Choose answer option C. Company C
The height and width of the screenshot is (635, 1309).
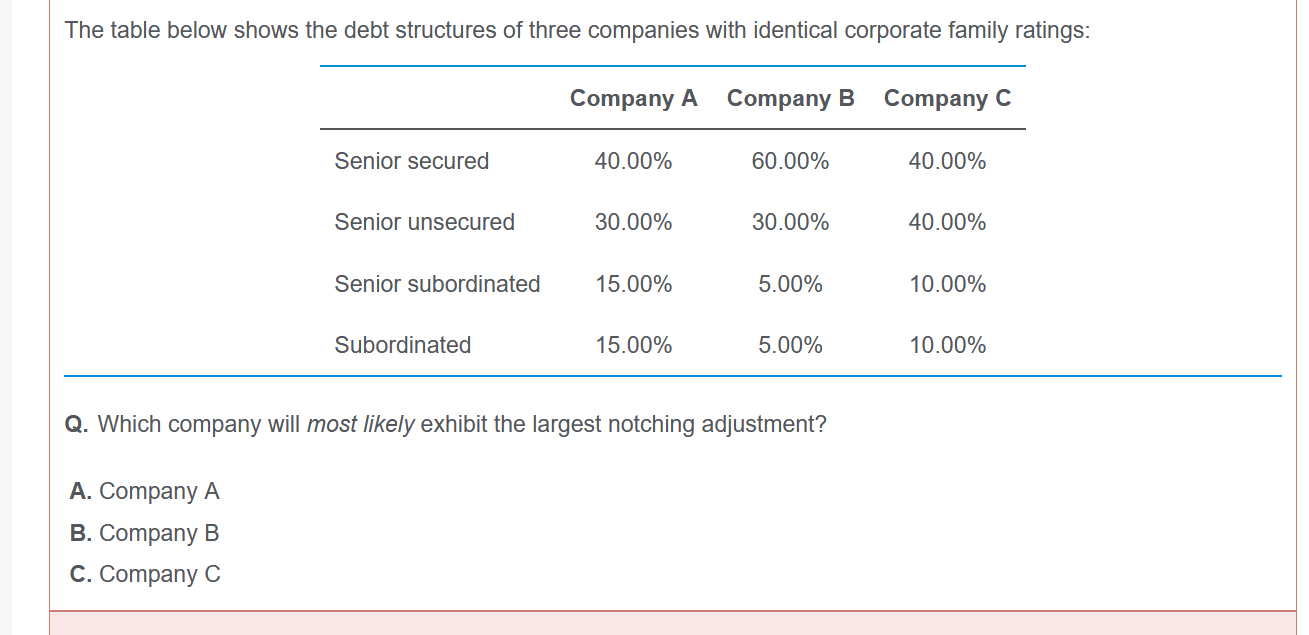pos(145,574)
